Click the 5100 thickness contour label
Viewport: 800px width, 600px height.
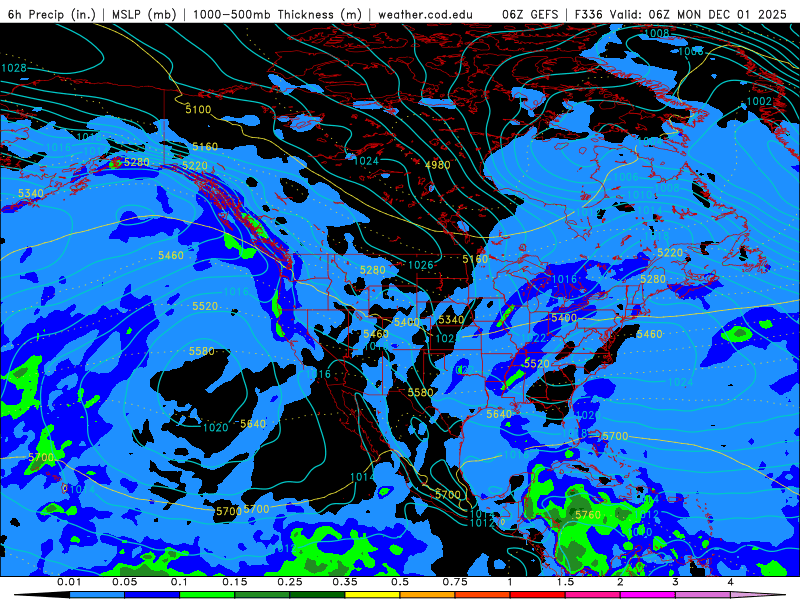198,109
